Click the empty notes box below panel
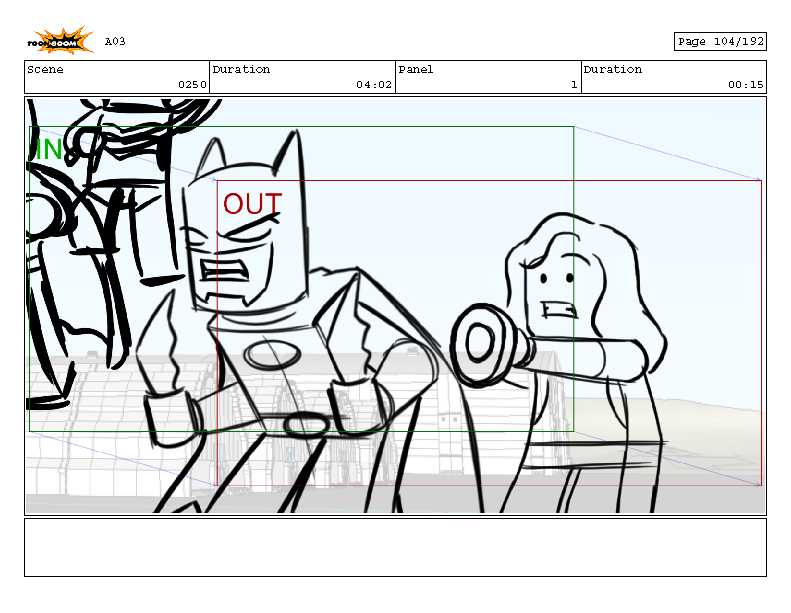 tap(396, 547)
